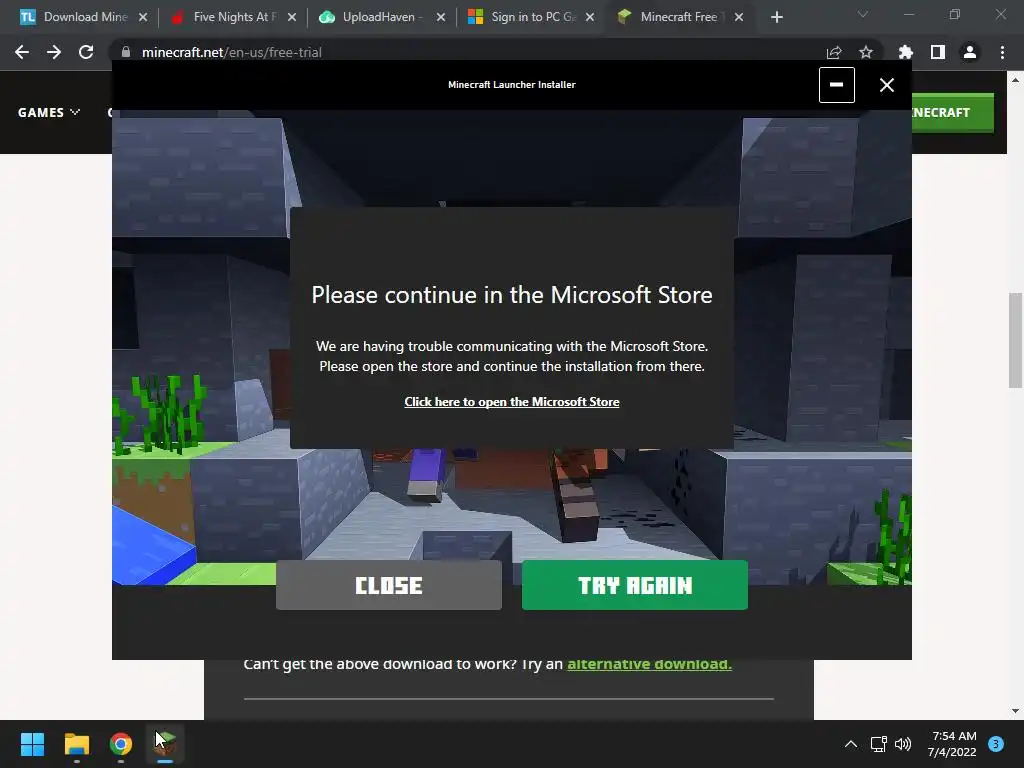Close the UploadHaven tab
The width and height of the screenshot is (1024, 768).
click(x=441, y=17)
